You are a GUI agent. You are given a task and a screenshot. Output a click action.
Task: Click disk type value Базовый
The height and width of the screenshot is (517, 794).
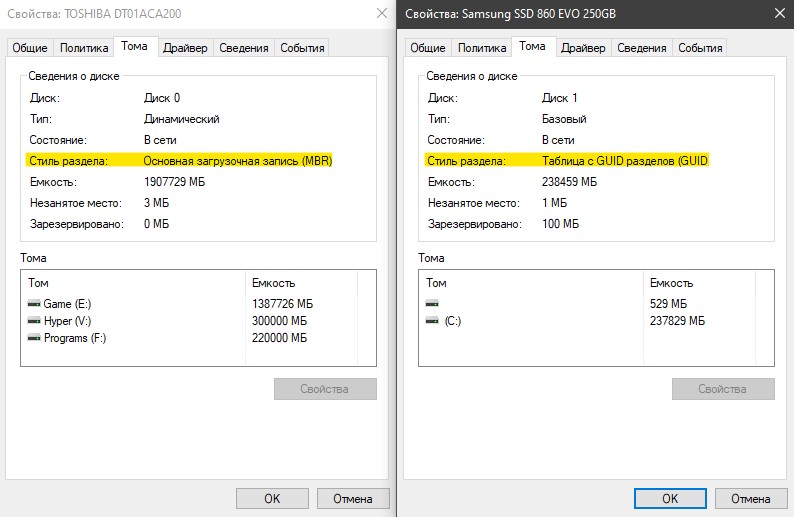point(564,119)
